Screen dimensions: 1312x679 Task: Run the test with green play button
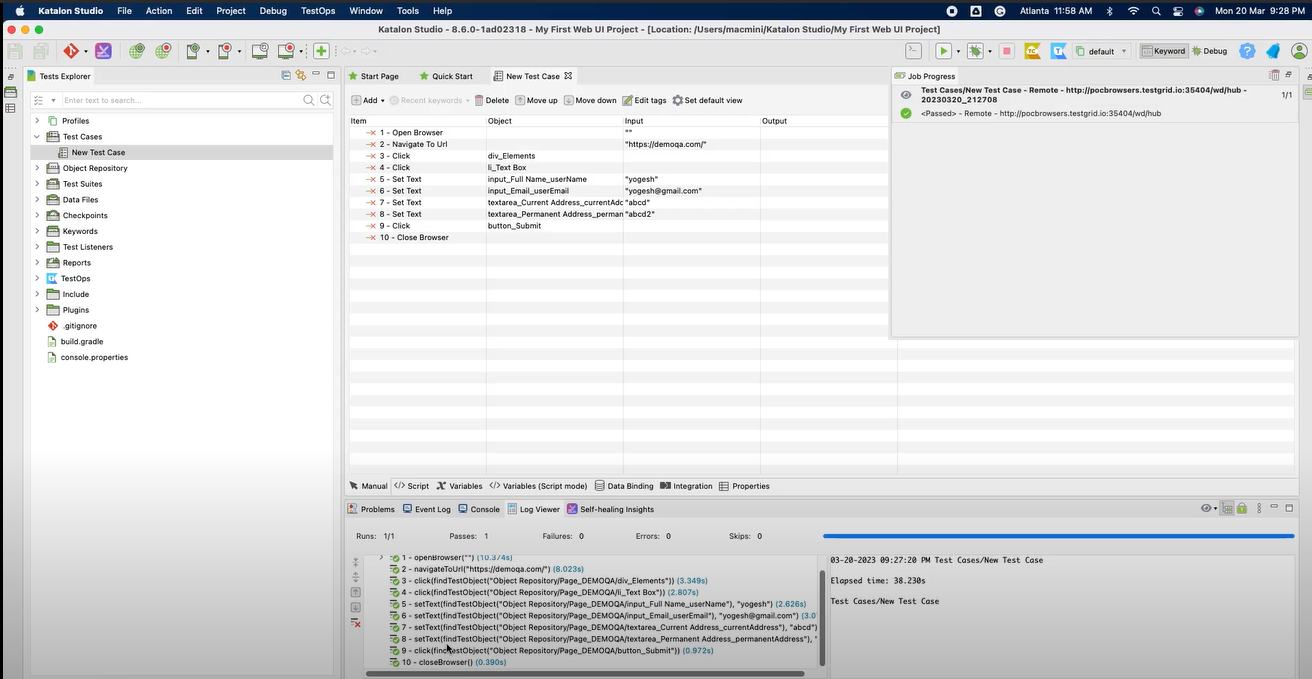pos(943,51)
